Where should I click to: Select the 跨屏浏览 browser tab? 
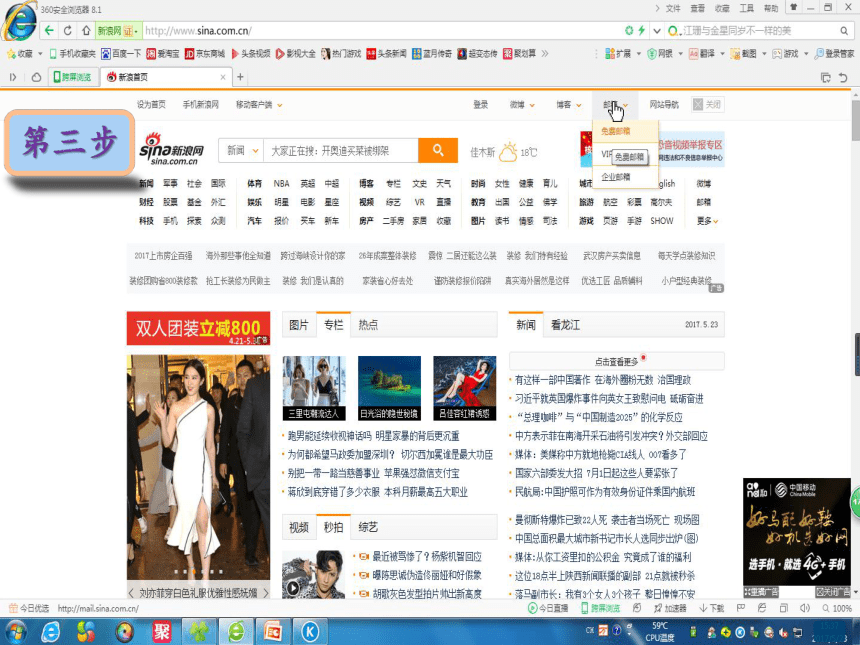(x=73, y=77)
